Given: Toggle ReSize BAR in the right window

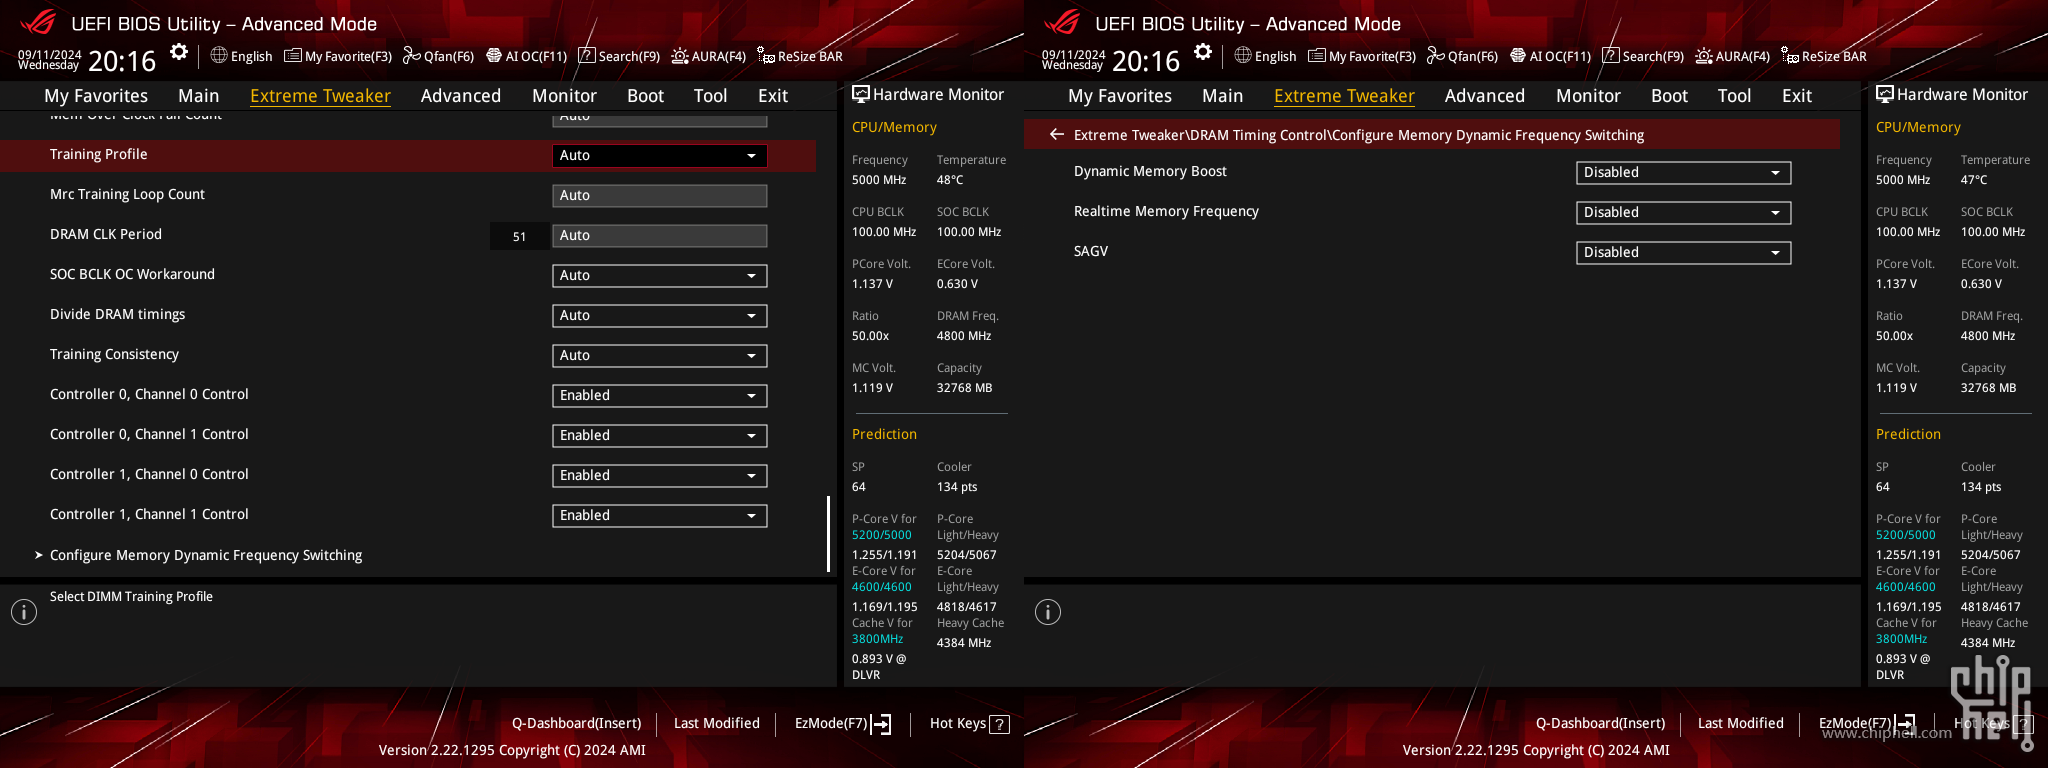Looking at the screenshot, I should click(1823, 57).
